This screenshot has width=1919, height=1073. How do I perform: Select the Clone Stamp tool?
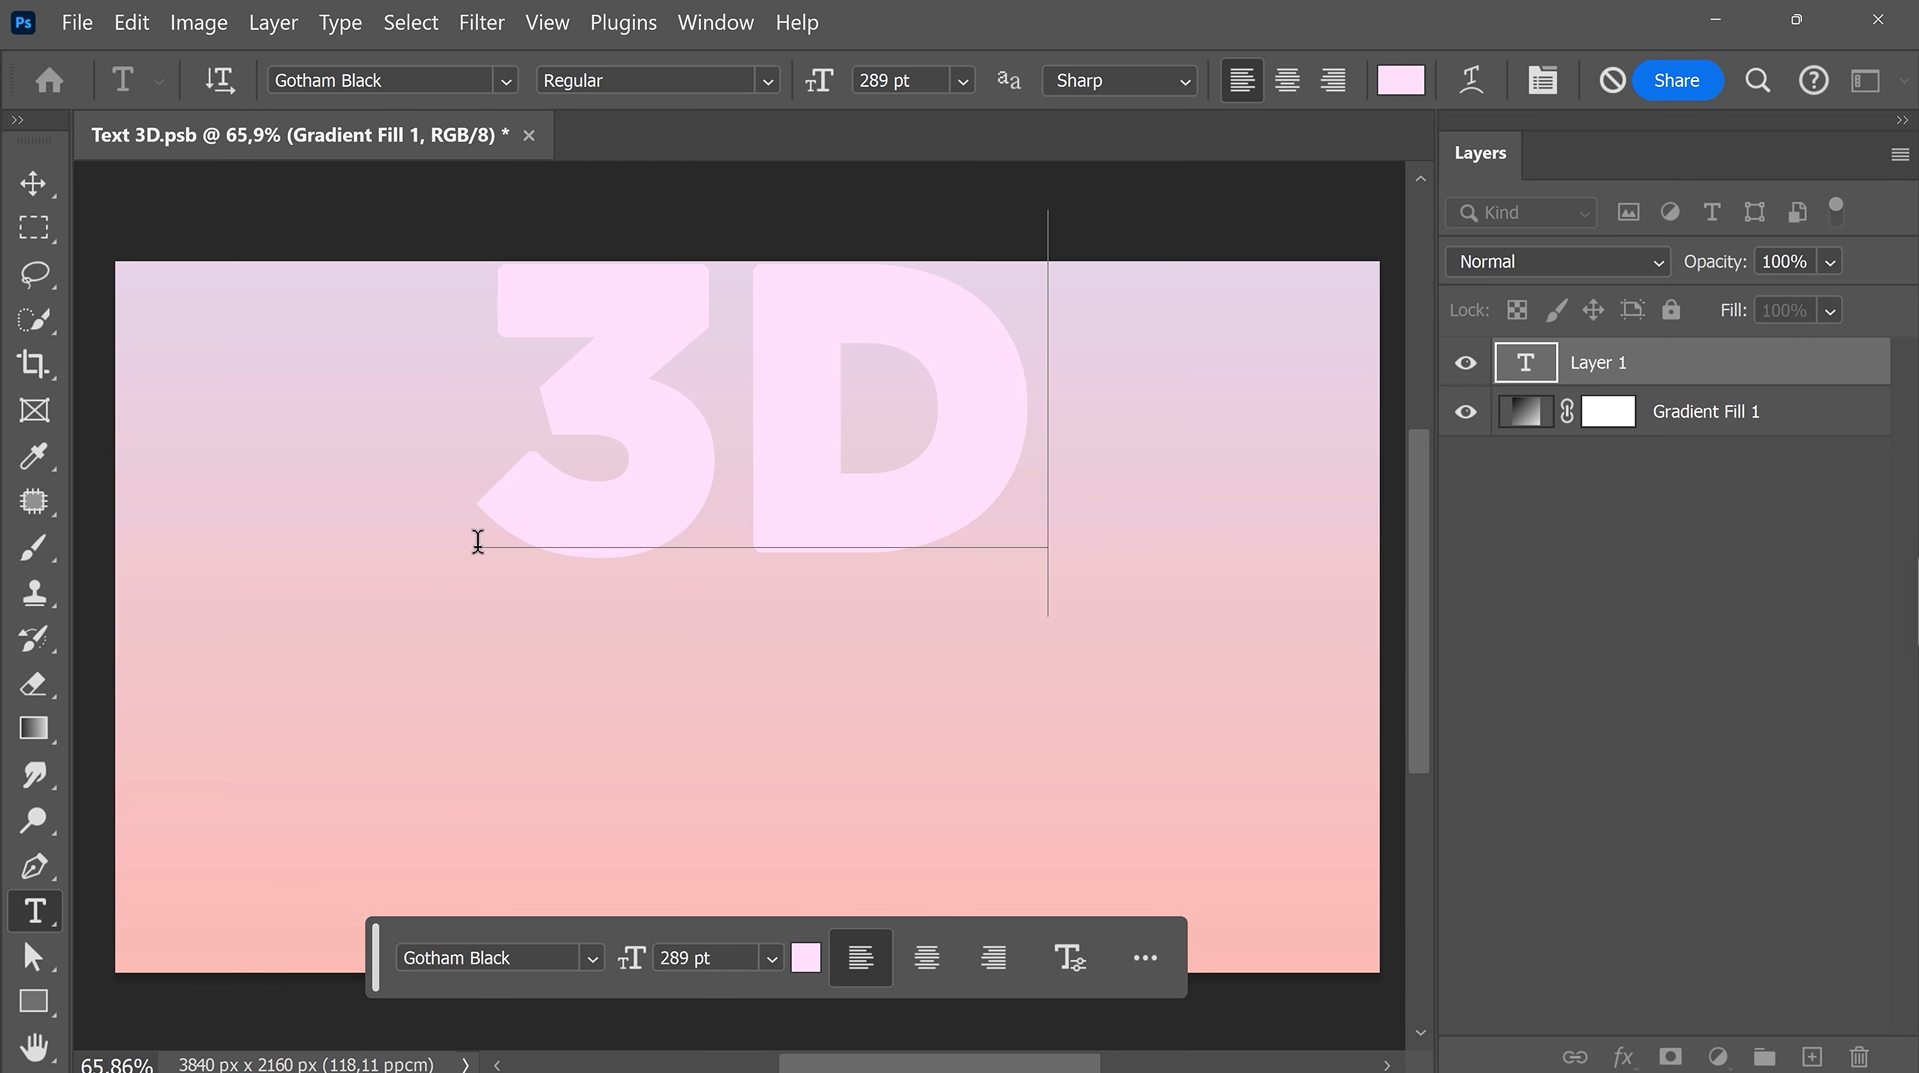click(x=33, y=593)
